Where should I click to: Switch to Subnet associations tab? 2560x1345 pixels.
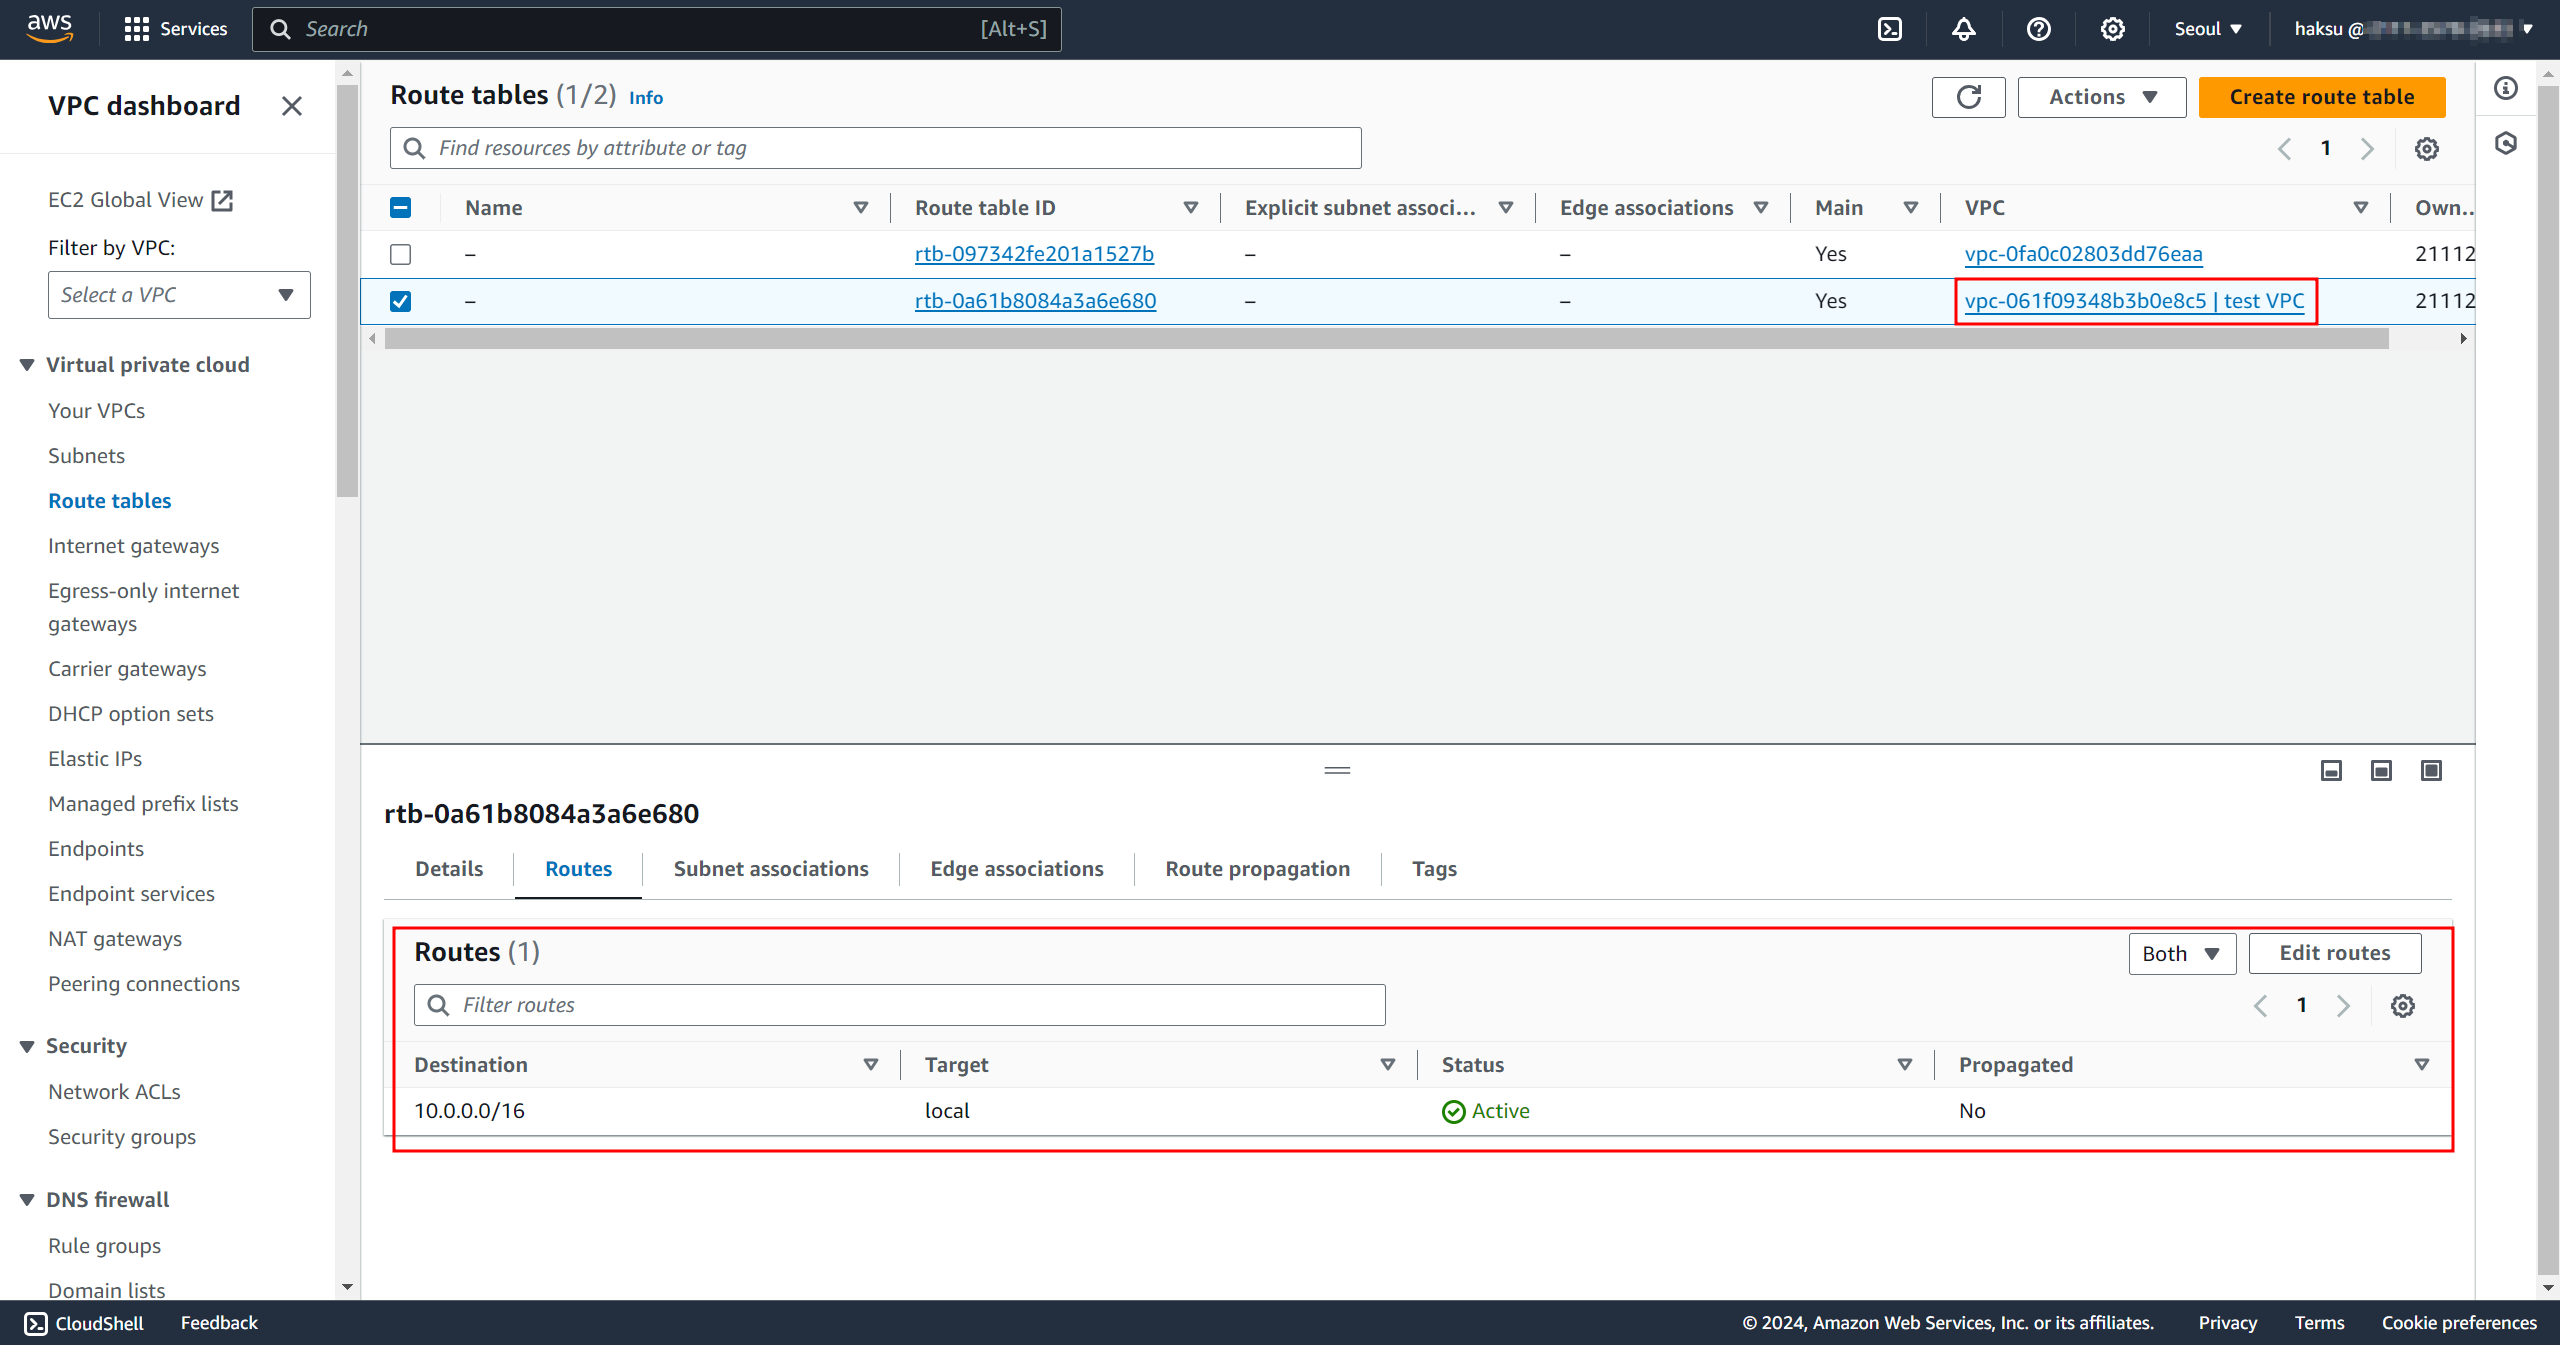770,869
